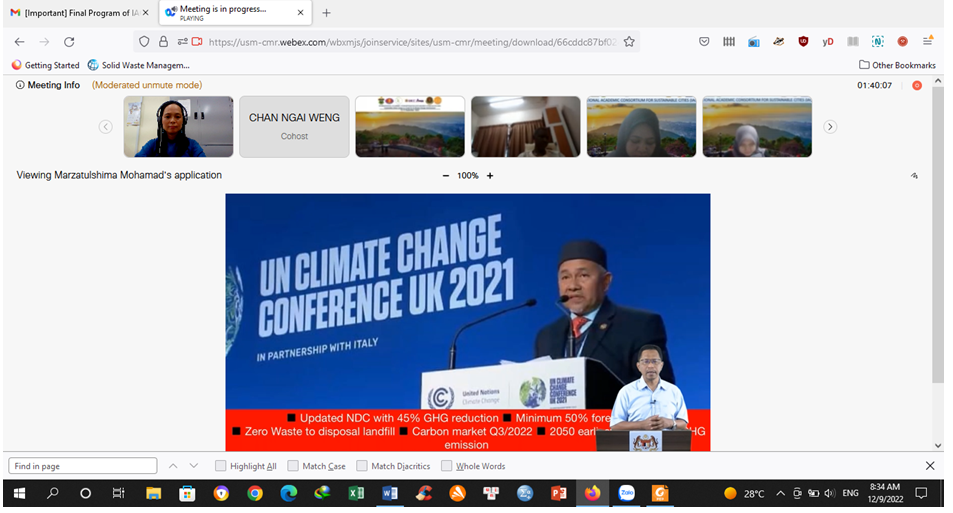The image size is (953, 513).
Task: Select the dark room participant video thumbnail
Action: pos(526,126)
